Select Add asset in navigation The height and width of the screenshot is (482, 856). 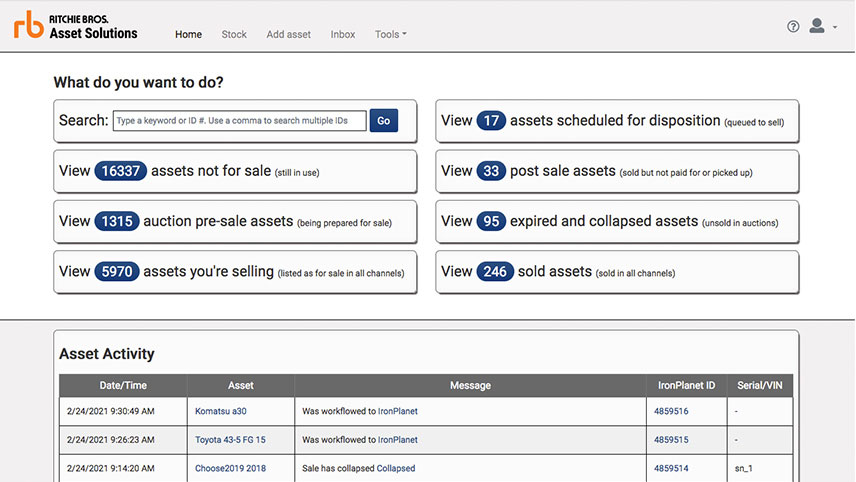[x=288, y=34]
